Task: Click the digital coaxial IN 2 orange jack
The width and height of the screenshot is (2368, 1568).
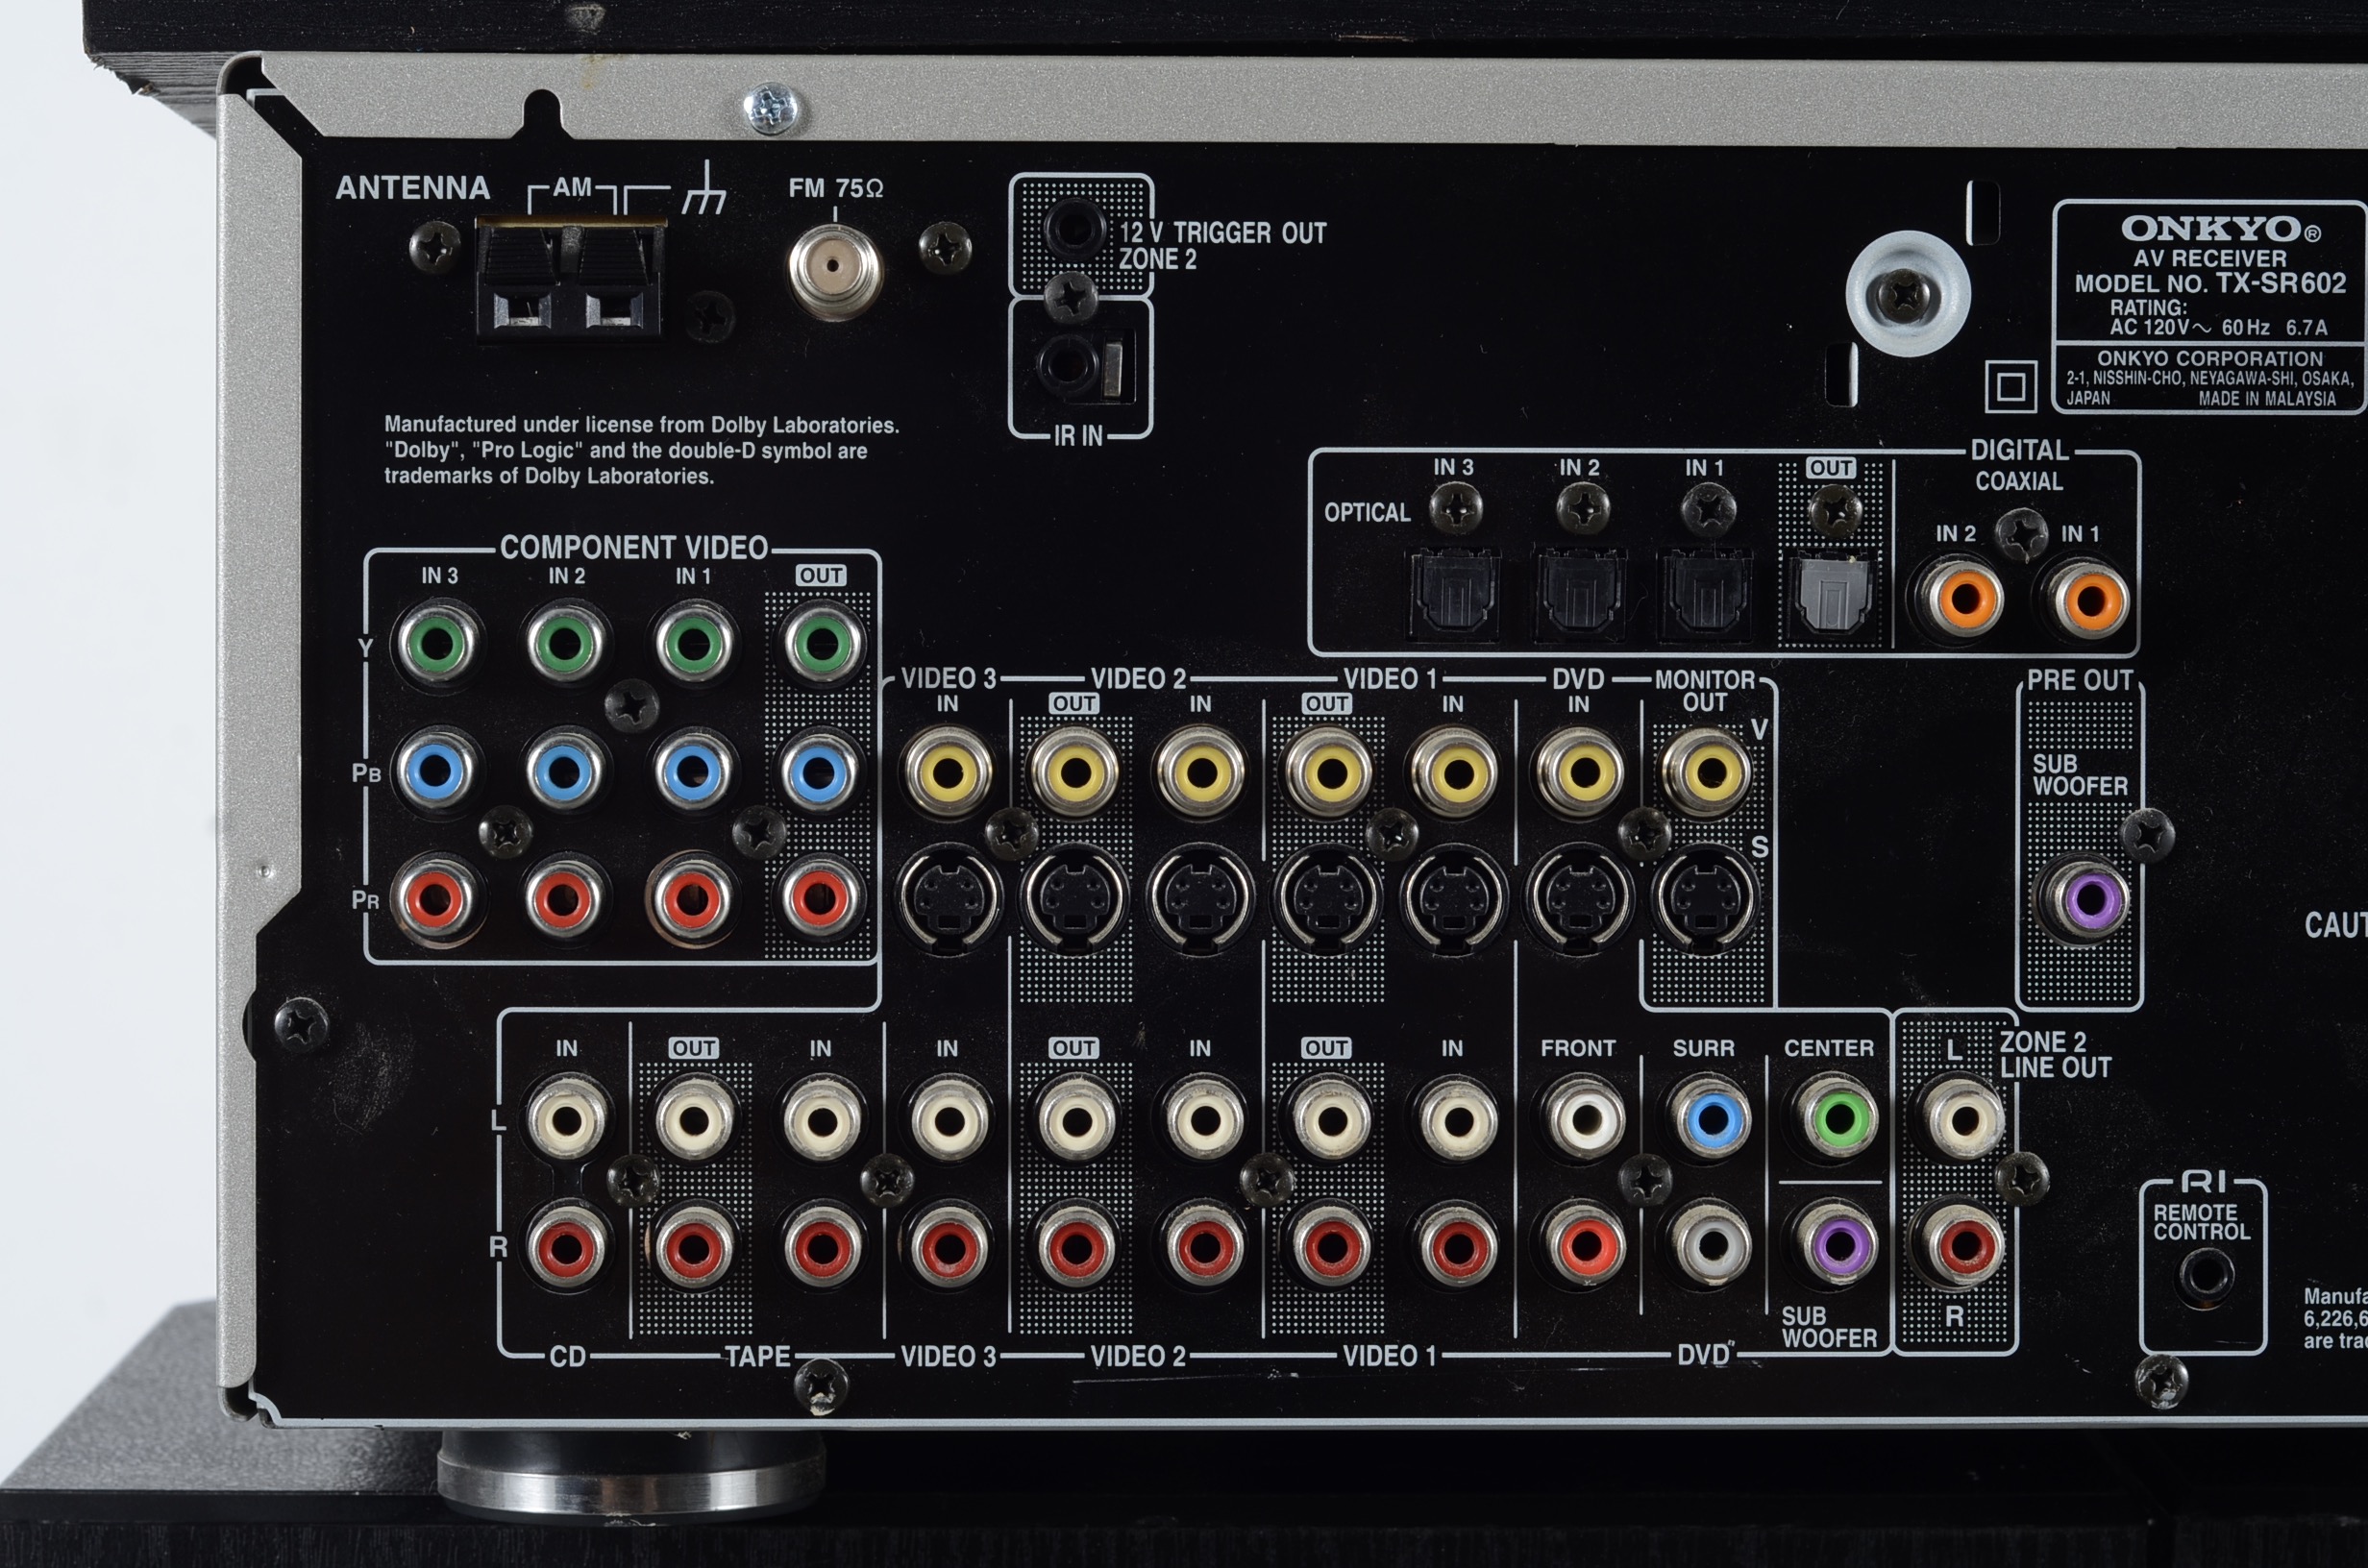Action: (1965, 600)
